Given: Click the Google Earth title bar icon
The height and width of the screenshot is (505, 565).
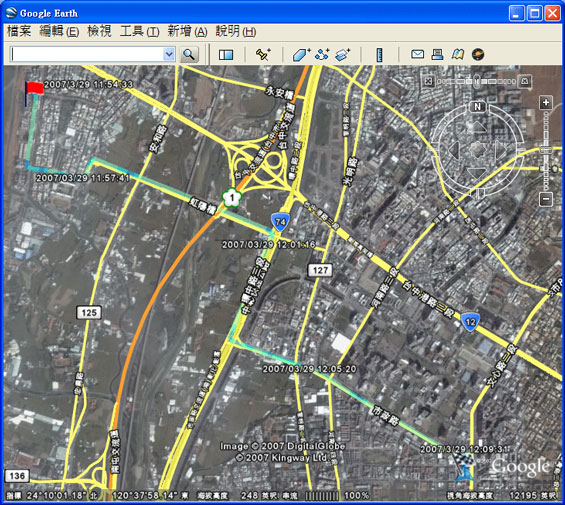Looking at the screenshot, I should 11,13.
